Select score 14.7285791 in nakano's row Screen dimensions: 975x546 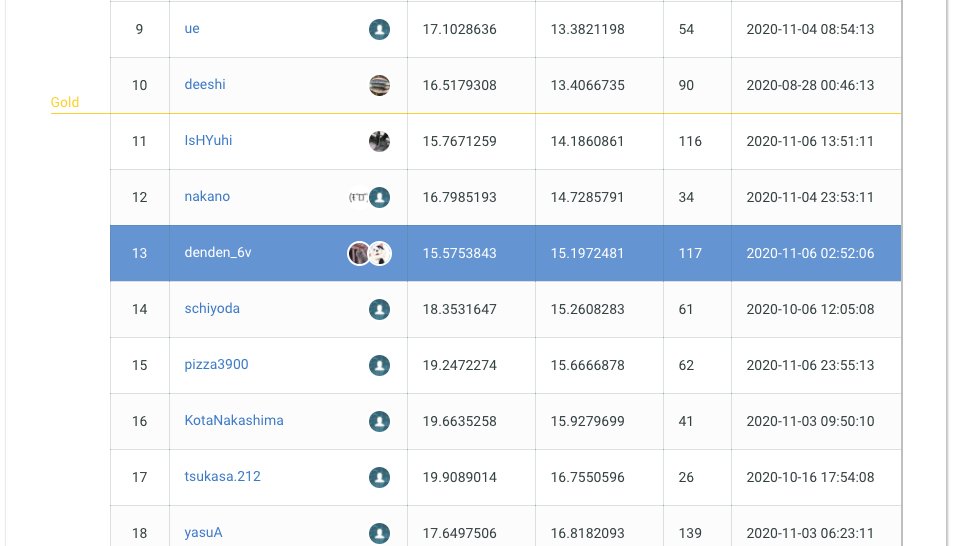[588, 197]
